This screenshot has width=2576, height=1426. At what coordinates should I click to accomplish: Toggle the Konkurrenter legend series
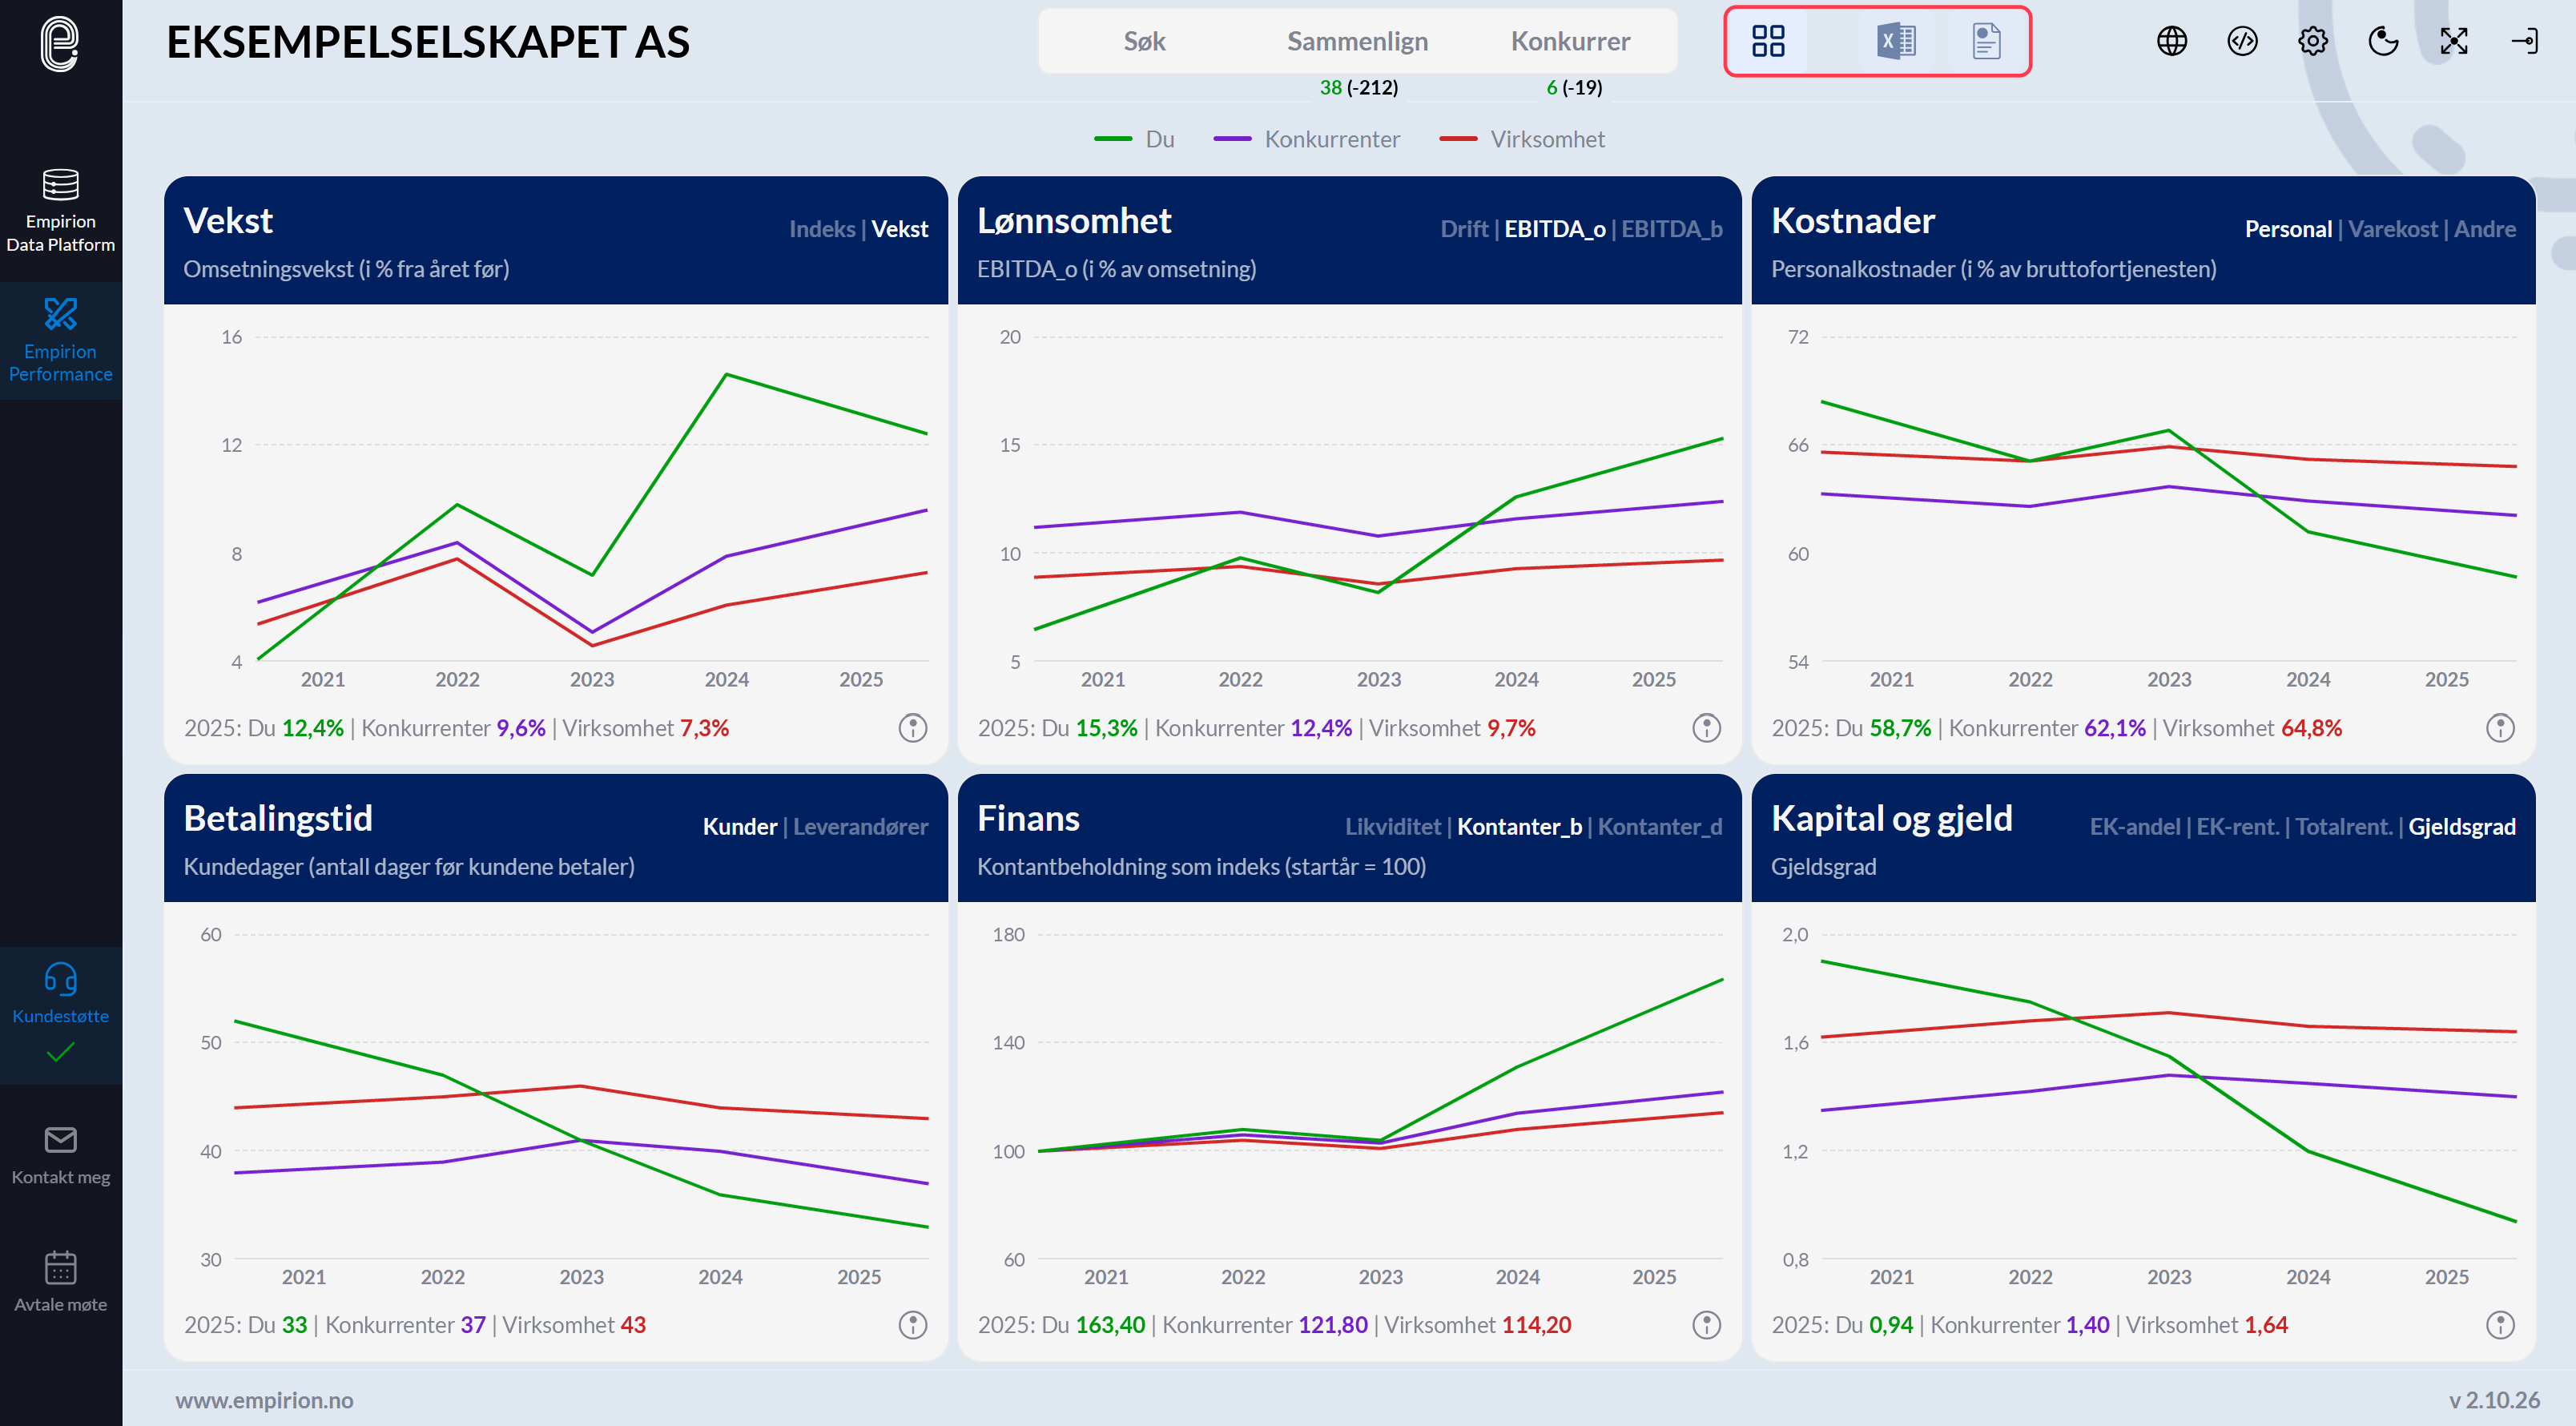1306,139
